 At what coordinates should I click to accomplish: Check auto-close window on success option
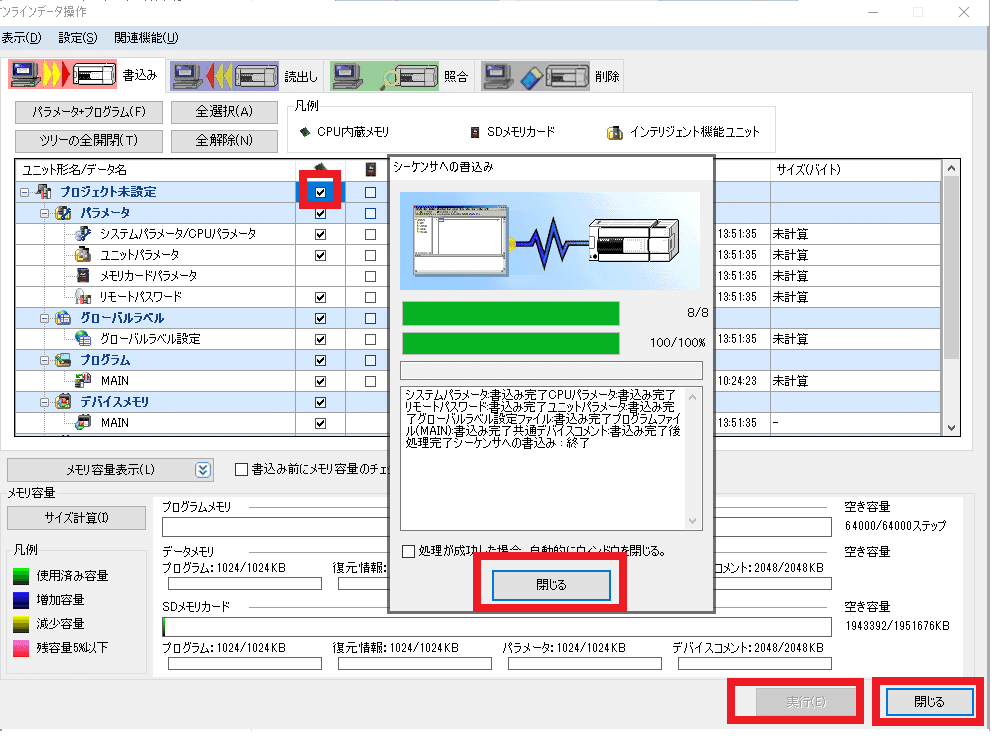pyautogui.click(x=408, y=551)
